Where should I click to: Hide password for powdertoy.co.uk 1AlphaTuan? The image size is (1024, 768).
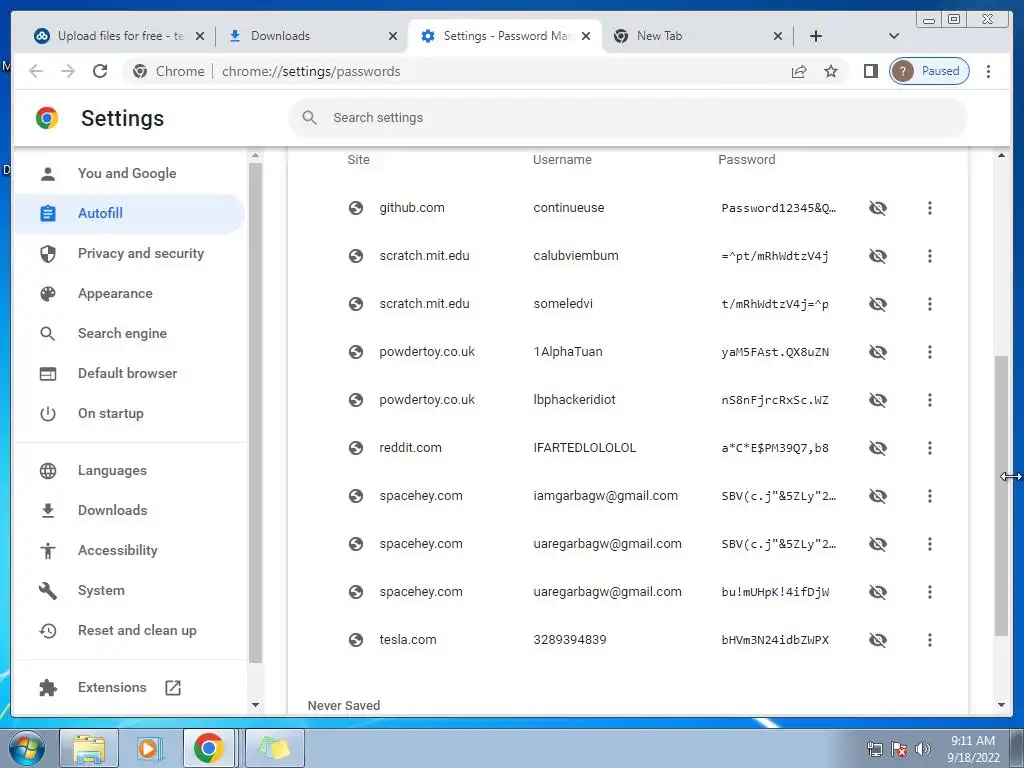coord(878,352)
